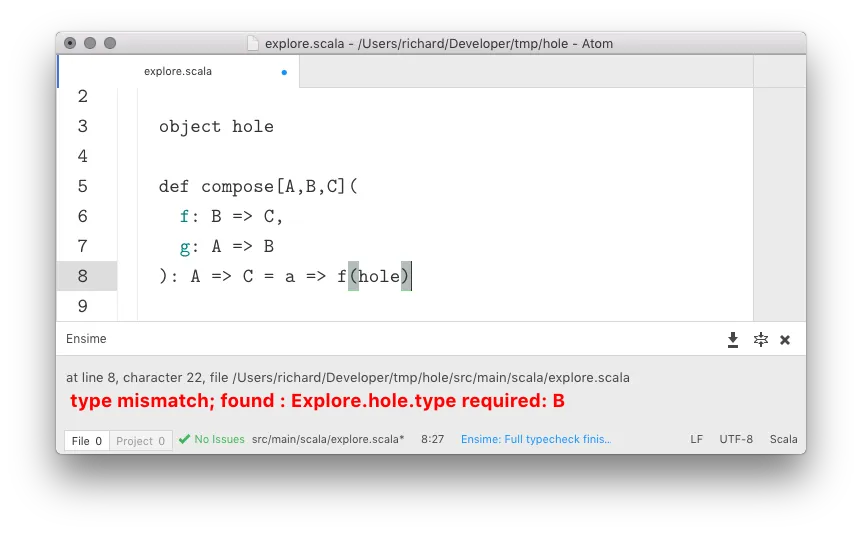Viewport: 862px width, 534px height.
Task: Switch to File 0 issues tab
Action: (x=87, y=441)
